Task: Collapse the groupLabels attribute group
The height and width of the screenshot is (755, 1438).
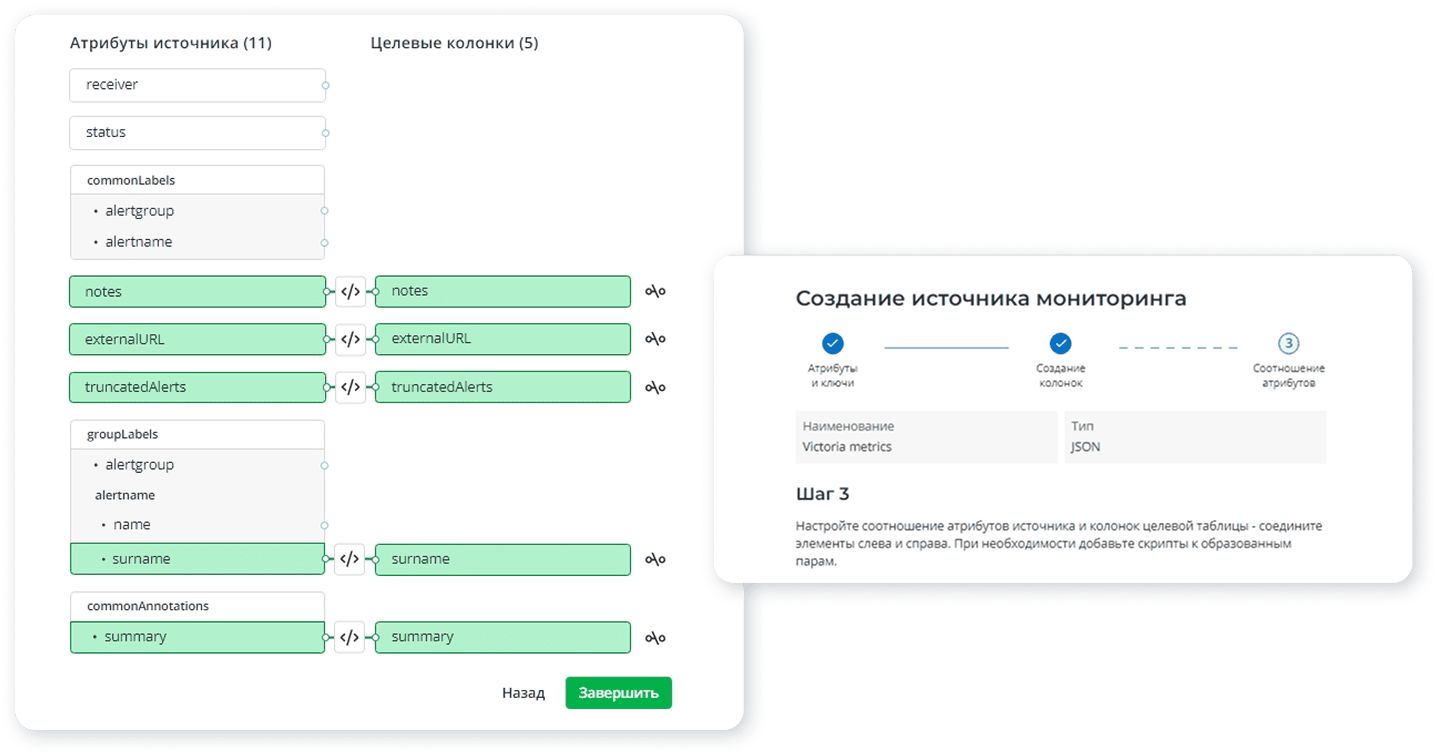Action: pos(197,434)
